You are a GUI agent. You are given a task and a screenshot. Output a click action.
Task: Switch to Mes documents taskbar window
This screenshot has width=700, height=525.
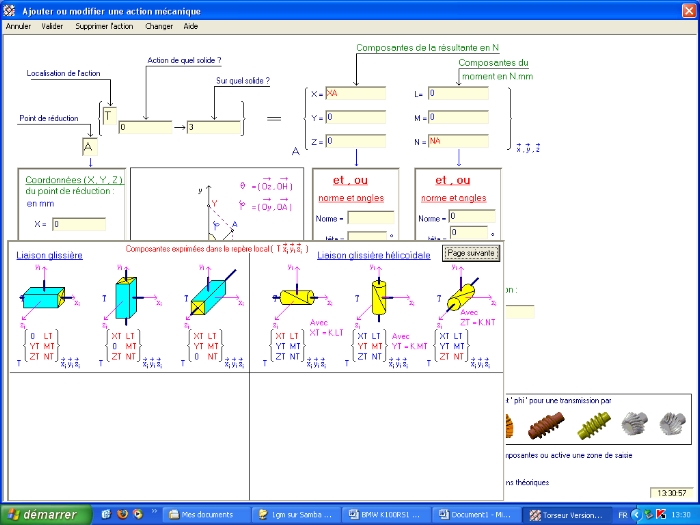click(206, 515)
